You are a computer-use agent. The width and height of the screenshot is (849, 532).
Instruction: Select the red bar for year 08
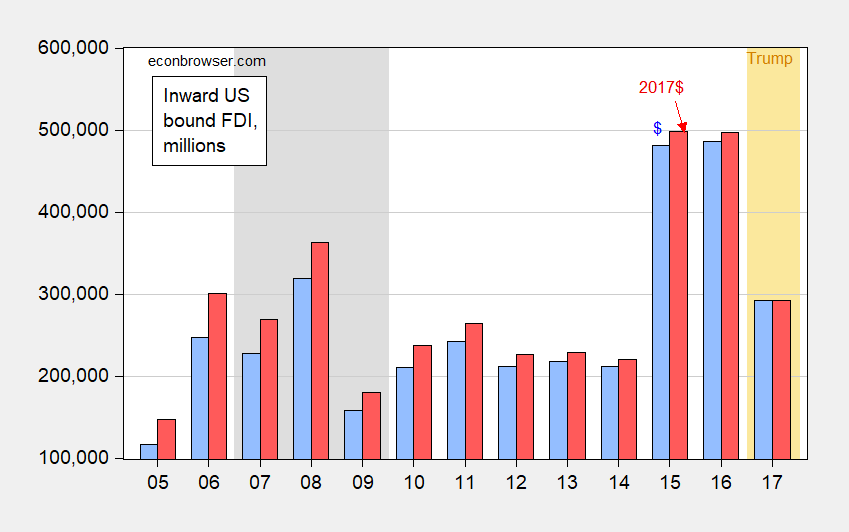(x=320, y=351)
